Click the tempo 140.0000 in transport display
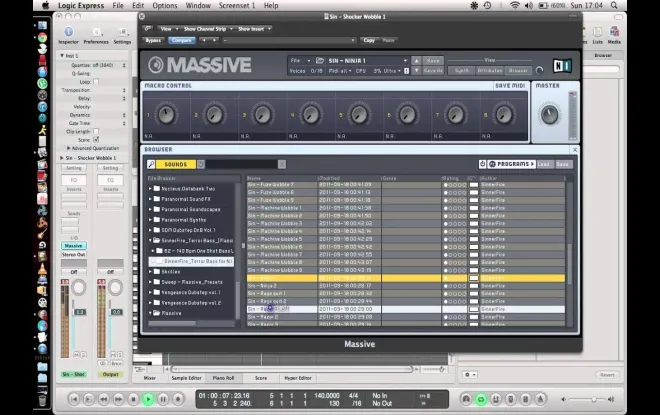 point(327,396)
